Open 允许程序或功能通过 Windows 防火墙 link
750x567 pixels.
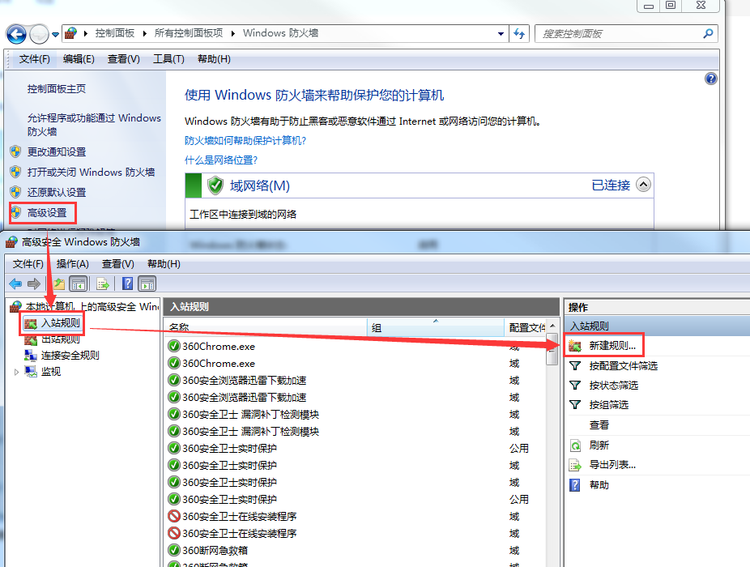pos(94,124)
